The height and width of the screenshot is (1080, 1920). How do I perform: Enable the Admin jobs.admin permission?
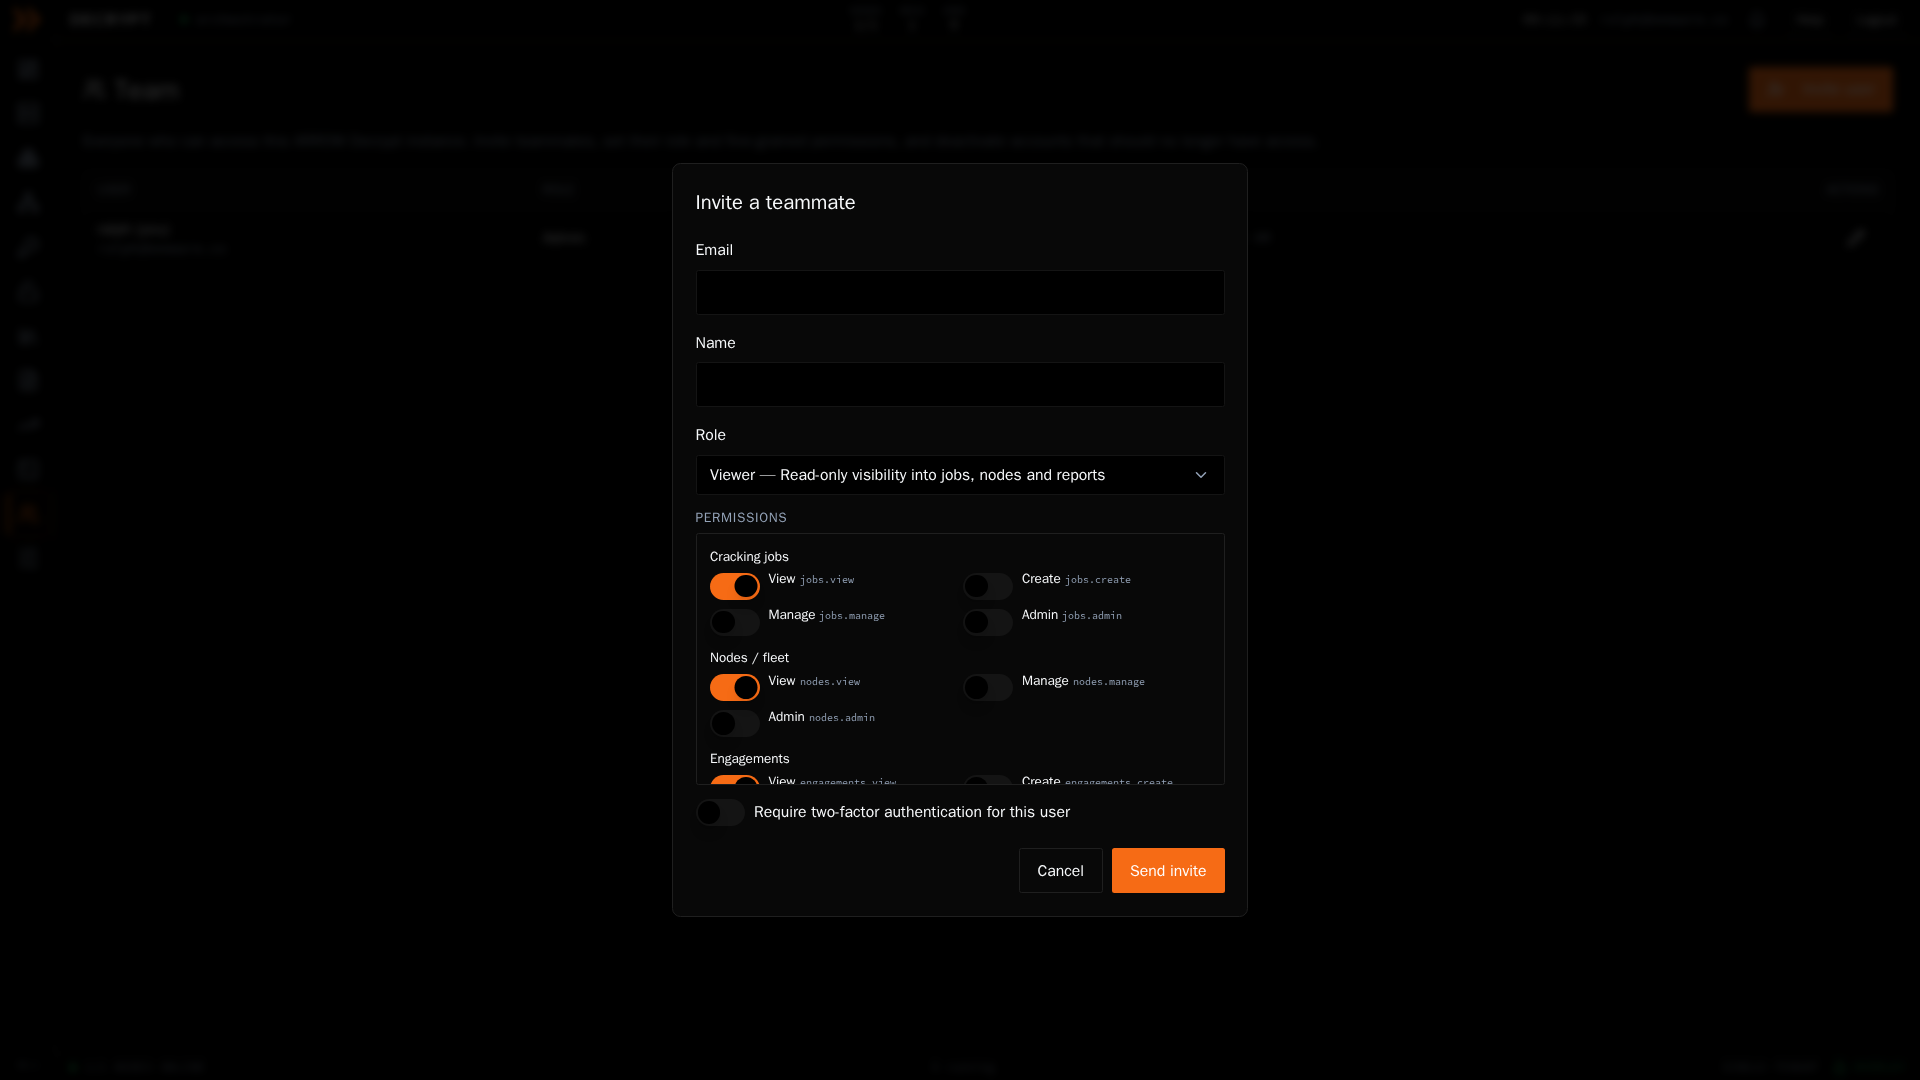[x=988, y=622]
